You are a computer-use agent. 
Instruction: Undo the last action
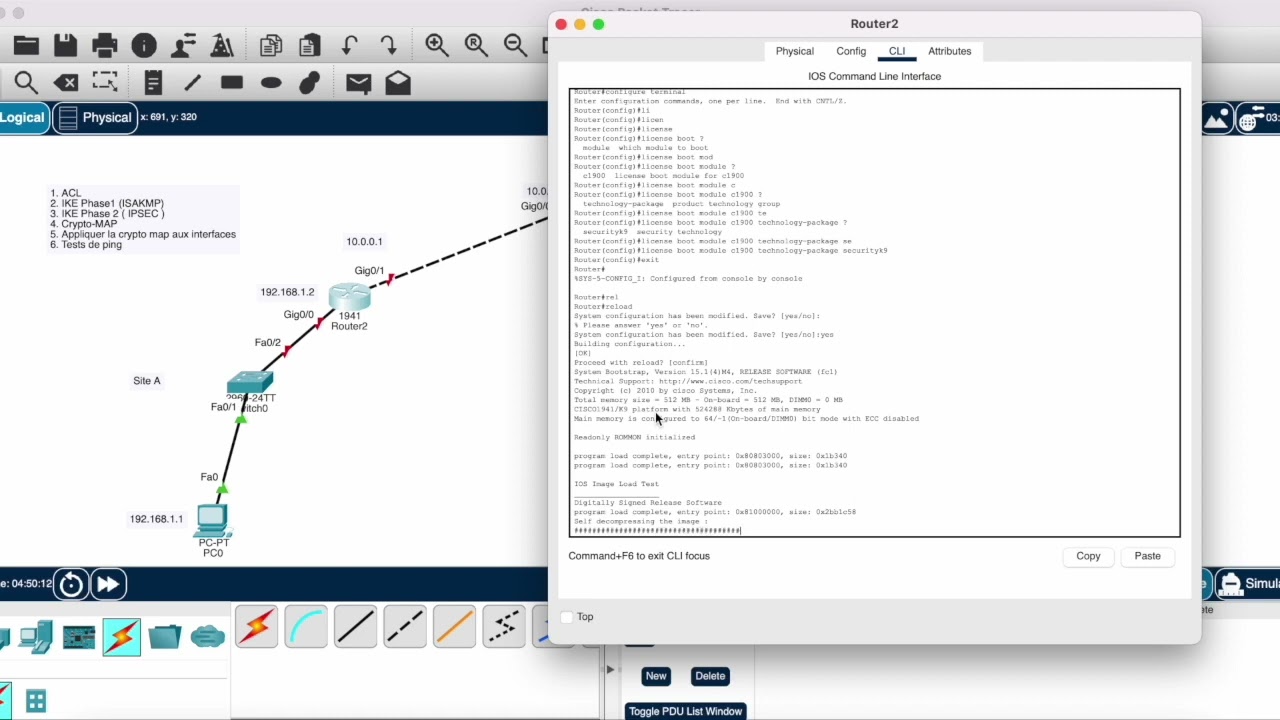[349, 45]
